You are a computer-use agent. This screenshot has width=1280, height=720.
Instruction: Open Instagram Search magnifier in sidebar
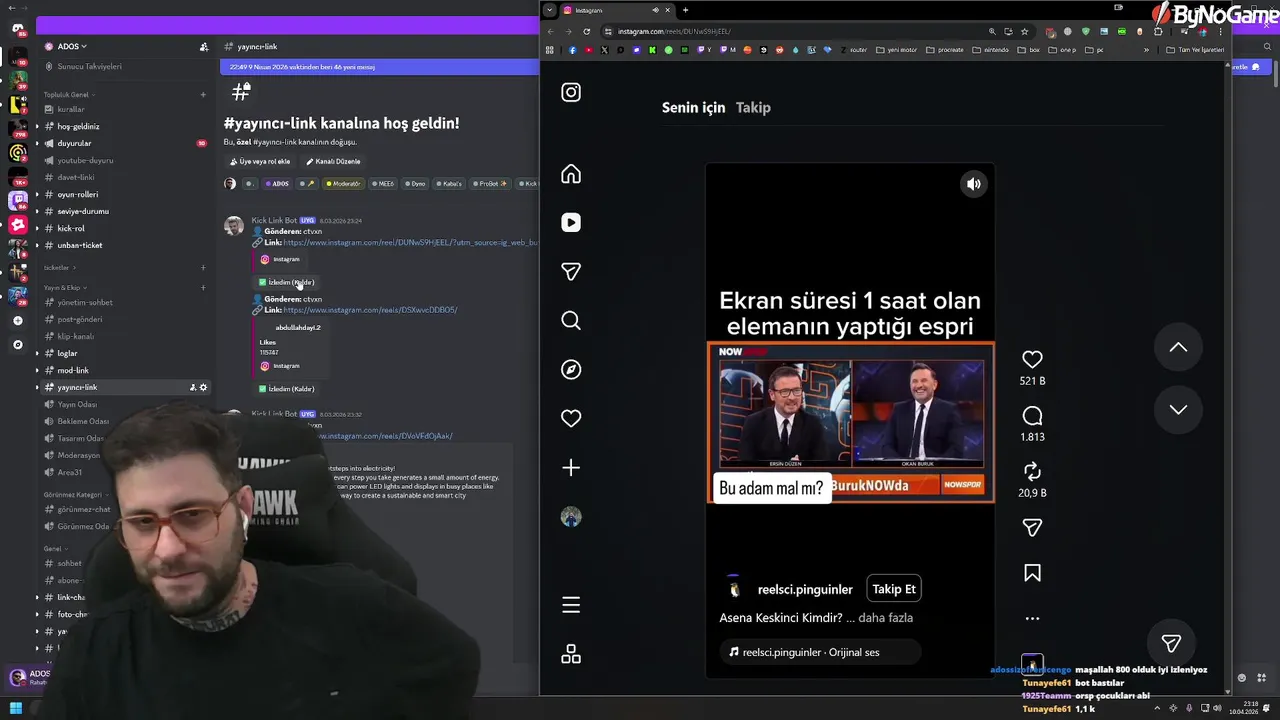pyautogui.click(x=571, y=321)
